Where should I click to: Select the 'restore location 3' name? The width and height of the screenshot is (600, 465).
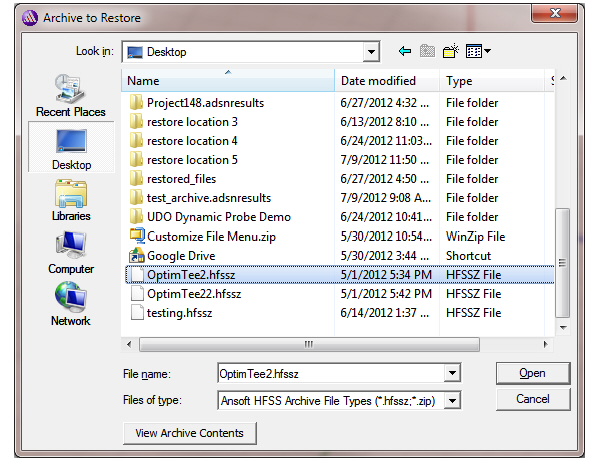pyautogui.click(x=192, y=122)
